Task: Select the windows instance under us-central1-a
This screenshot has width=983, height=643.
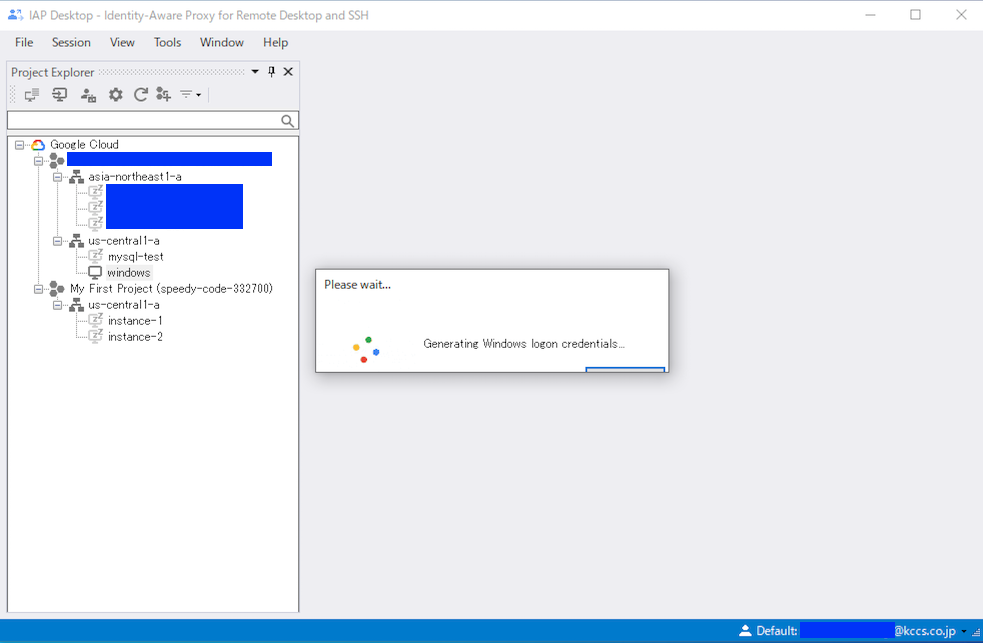Action: click(x=129, y=272)
